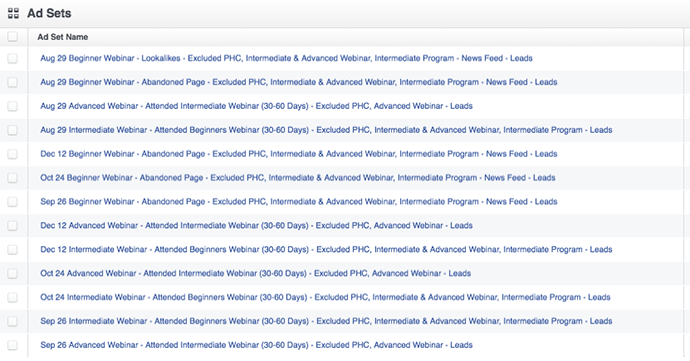The width and height of the screenshot is (690, 361).
Task: Select the Oct 24 Beginner Webinar checkbox
Action: (x=13, y=178)
